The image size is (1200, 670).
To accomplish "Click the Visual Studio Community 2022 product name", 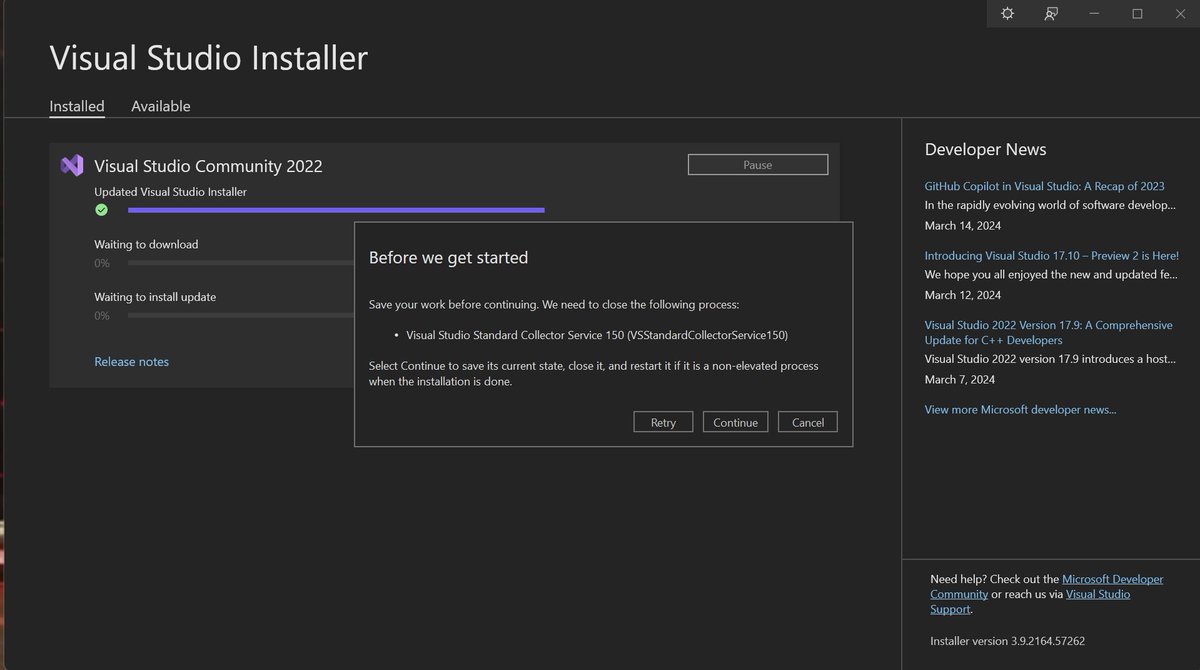I will [208, 166].
